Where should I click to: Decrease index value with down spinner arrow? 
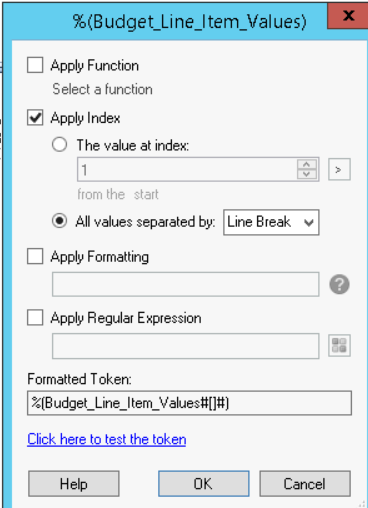306,174
